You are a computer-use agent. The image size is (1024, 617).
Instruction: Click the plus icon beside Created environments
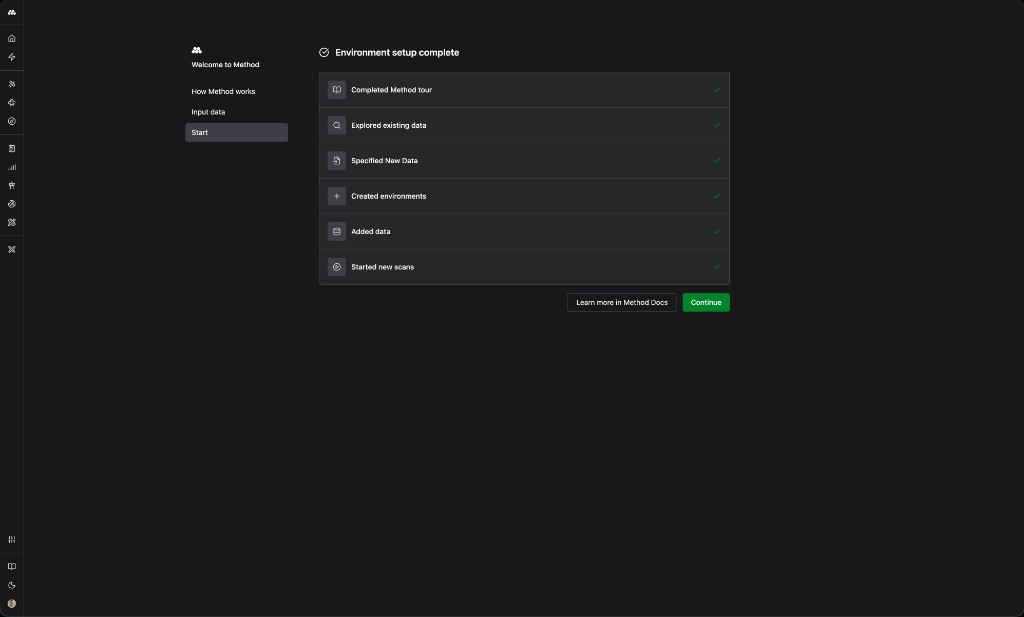336,196
